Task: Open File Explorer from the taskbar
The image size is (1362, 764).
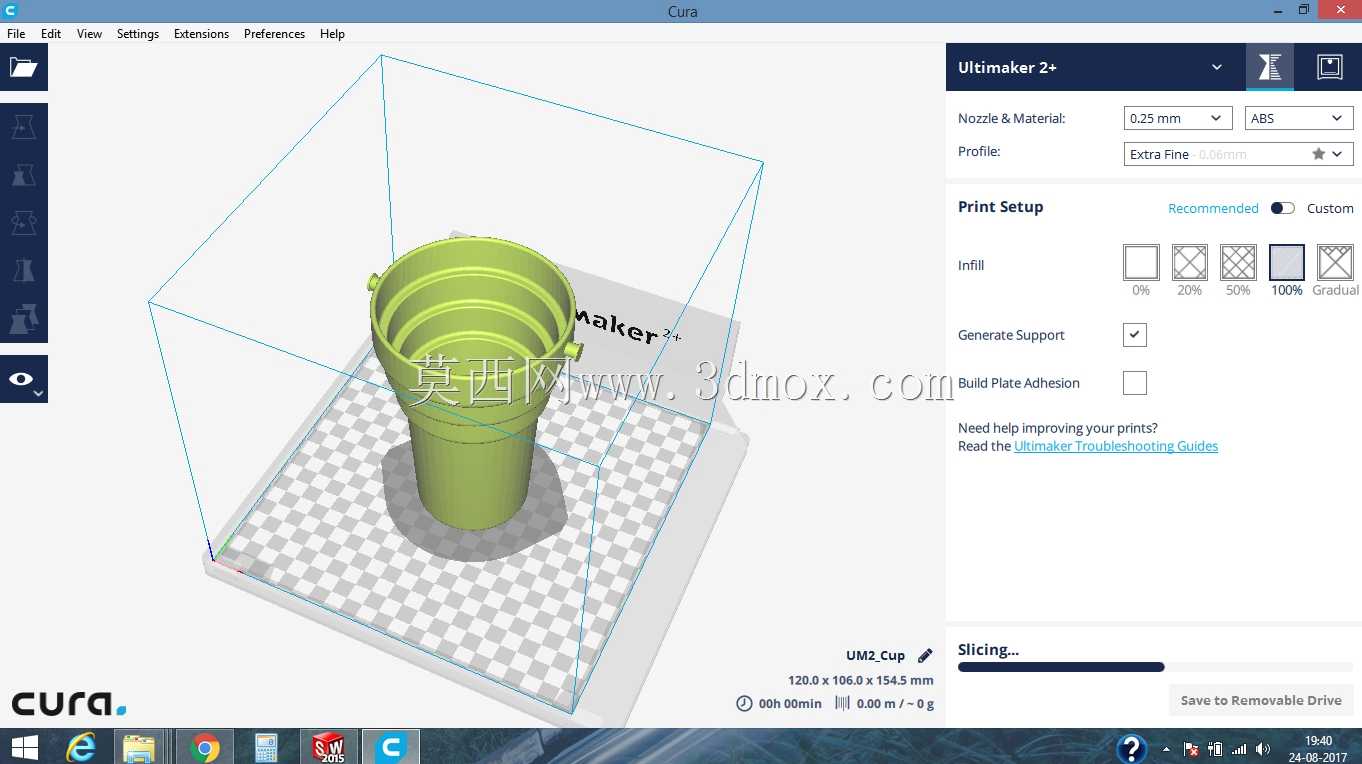Action: point(139,747)
